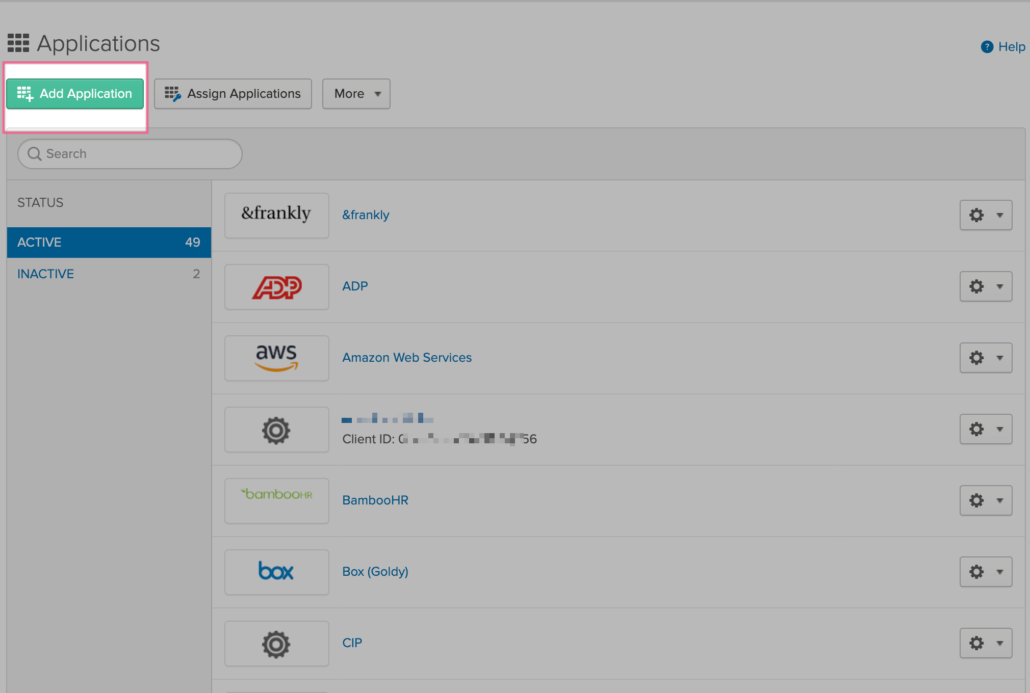
Task: Open Assign Applications
Action: pyautogui.click(x=233, y=93)
